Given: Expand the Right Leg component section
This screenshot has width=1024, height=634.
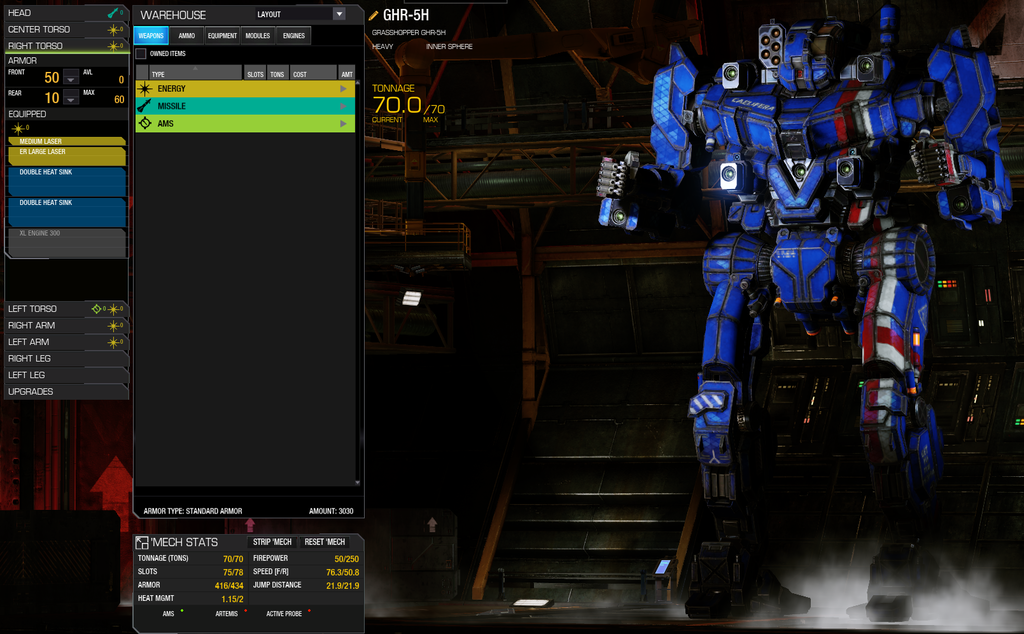Looking at the screenshot, I should [x=65, y=358].
